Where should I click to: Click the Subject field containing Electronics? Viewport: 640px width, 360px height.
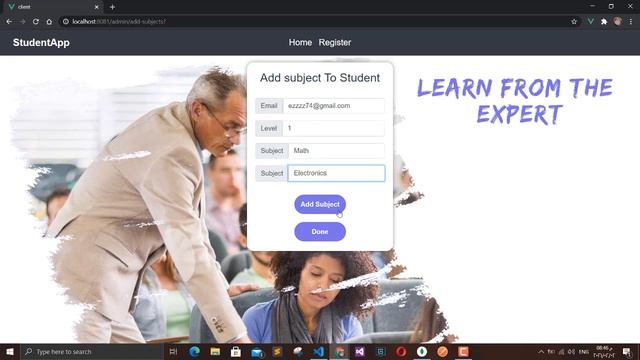tap(336, 173)
